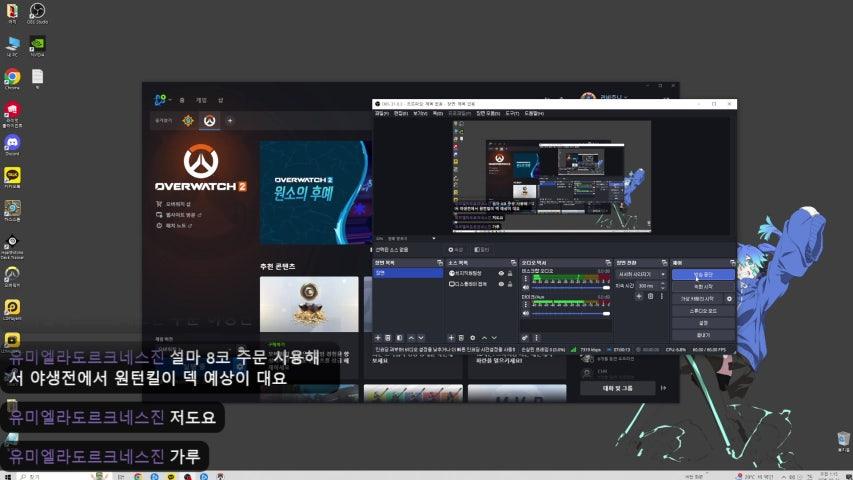Open the KakaoTalk desktop icon
The width and height of the screenshot is (853, 480).
tap(12, 177)
